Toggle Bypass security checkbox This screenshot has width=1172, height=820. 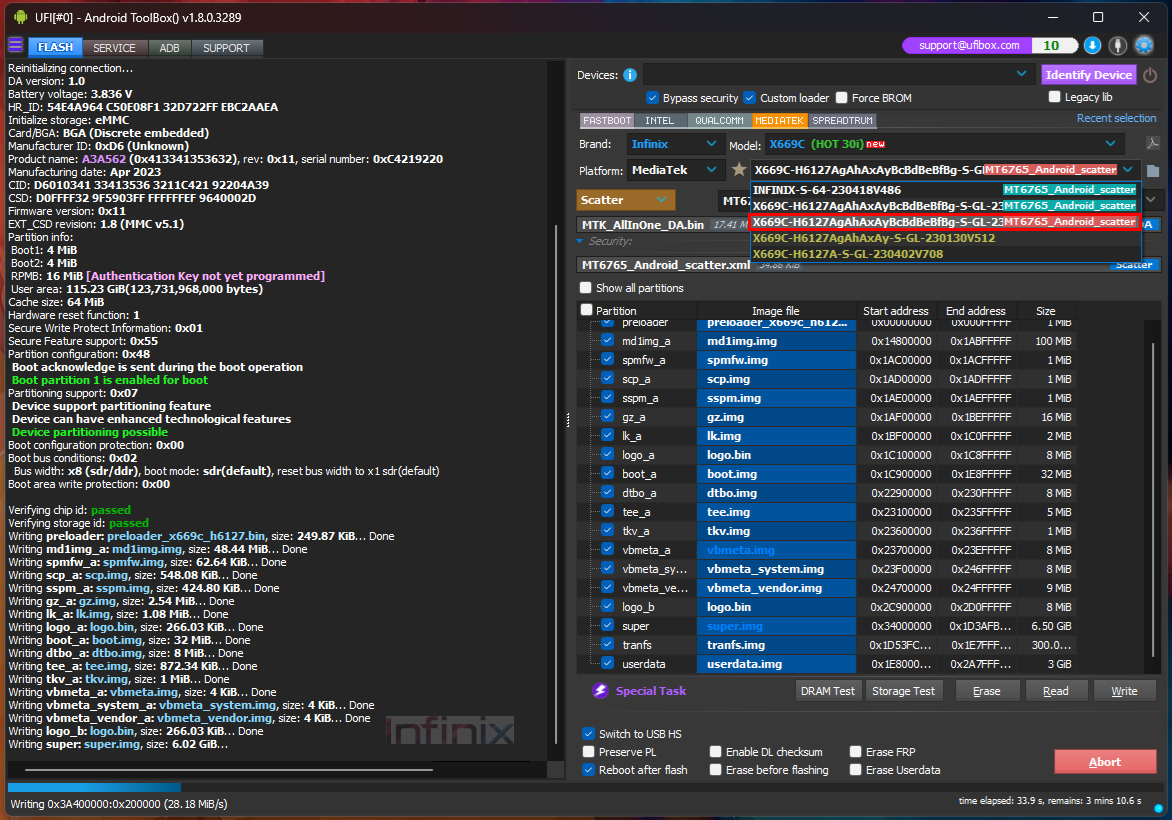tap(653, 98)
